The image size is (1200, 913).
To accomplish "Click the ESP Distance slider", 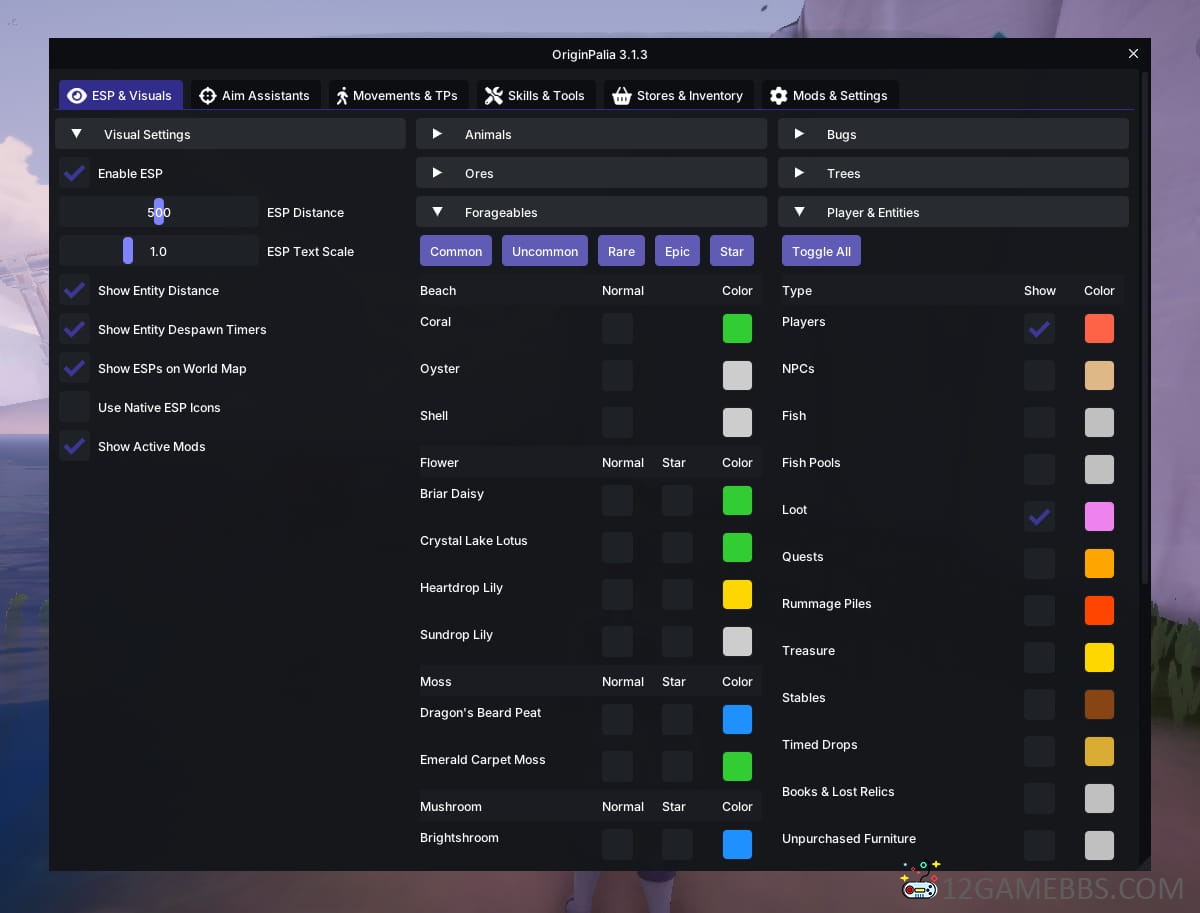I will (158, 212).
